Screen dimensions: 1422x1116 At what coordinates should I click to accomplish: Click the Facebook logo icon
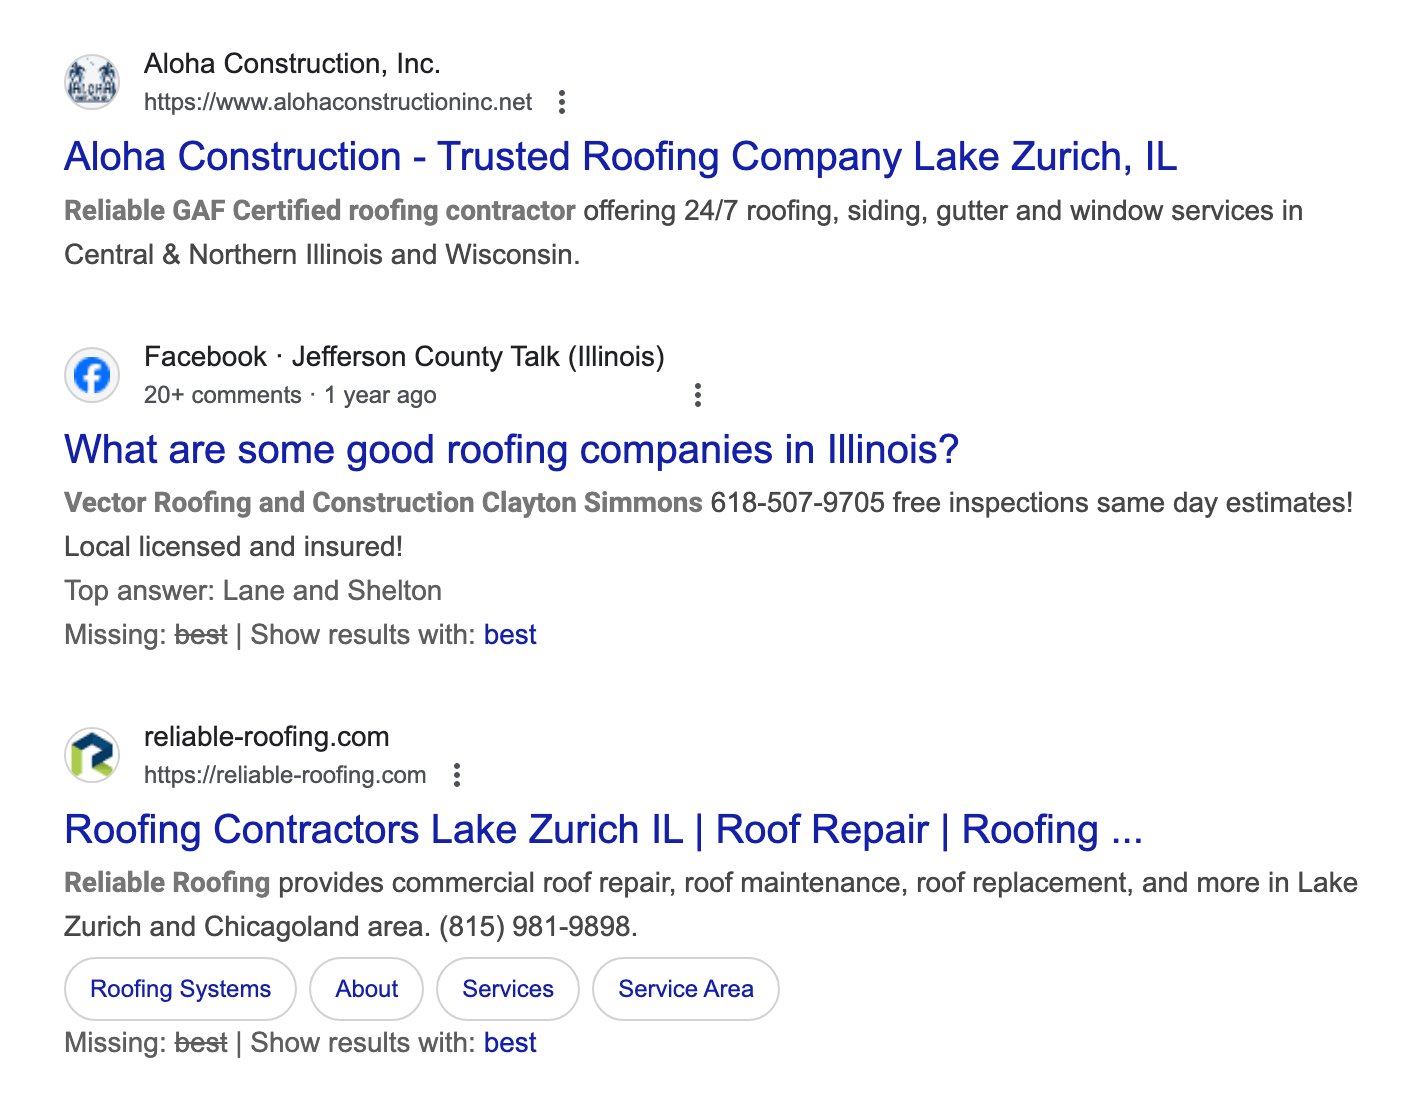click(x=91, y=375)
